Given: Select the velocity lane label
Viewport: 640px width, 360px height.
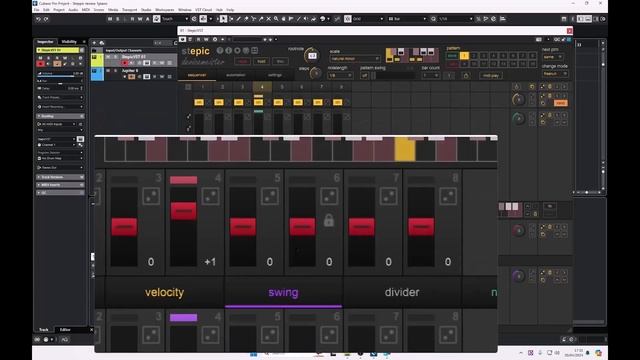Looking at the screenshot, I should click(164, 292).
